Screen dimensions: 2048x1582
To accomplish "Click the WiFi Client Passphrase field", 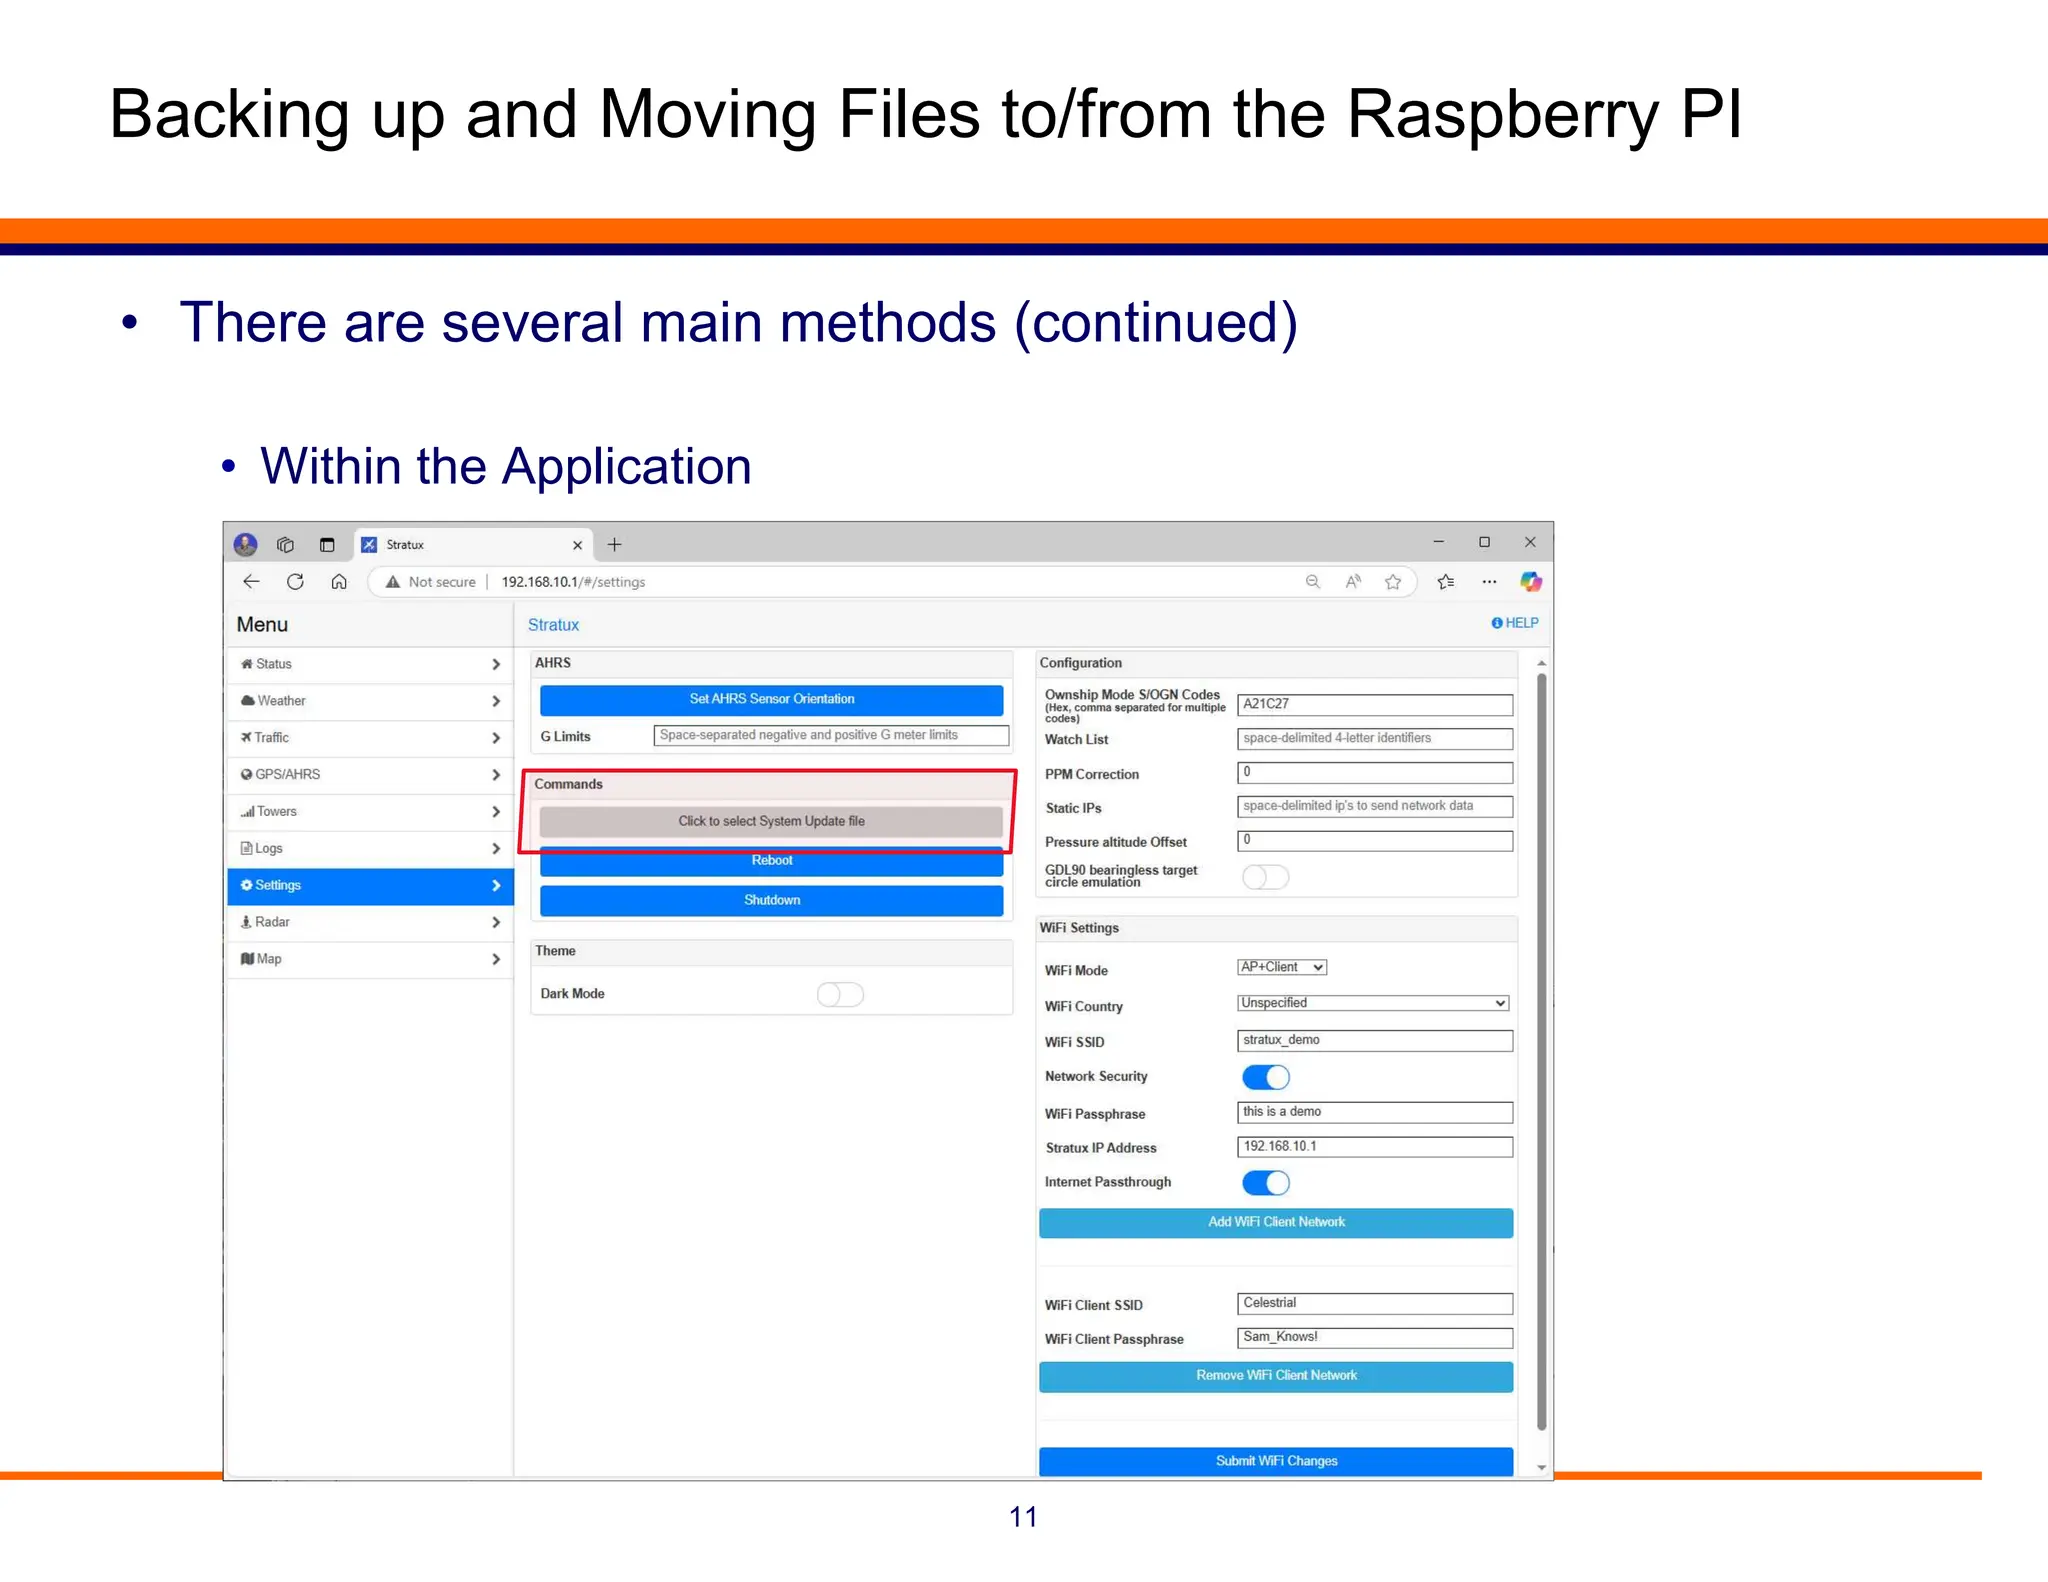I will (x=1375, y=1337).
